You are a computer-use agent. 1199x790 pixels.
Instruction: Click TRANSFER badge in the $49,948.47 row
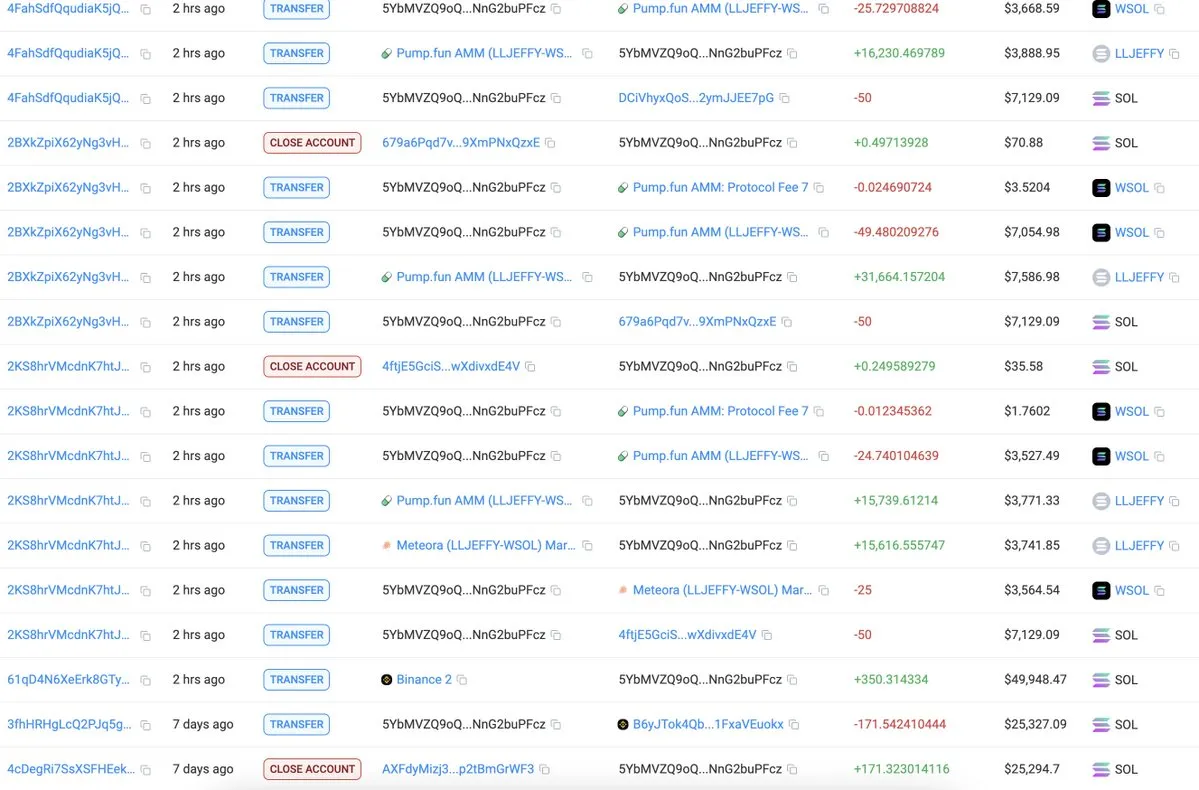297,679
